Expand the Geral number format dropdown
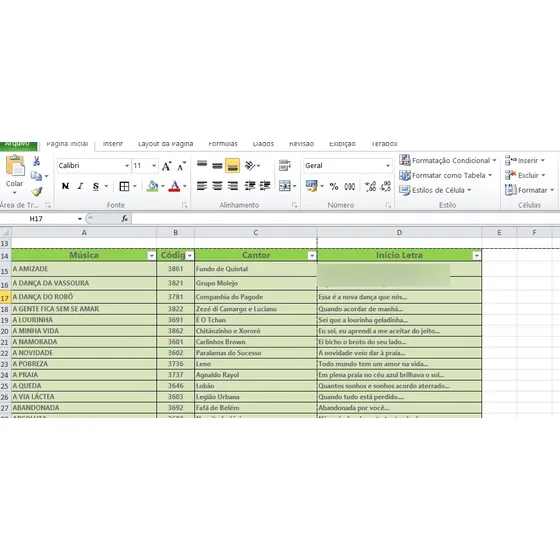 [x=388, y=166]
